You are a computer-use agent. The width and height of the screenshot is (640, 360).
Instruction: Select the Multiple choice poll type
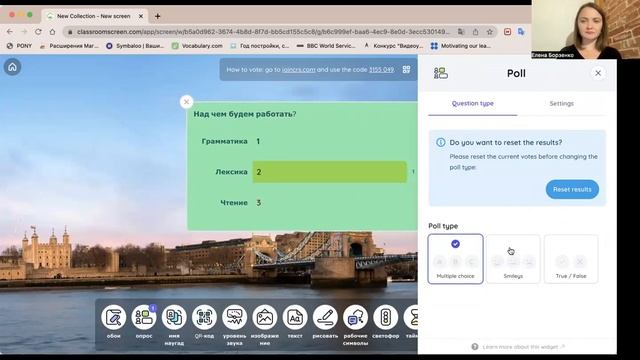pos(456,259)
